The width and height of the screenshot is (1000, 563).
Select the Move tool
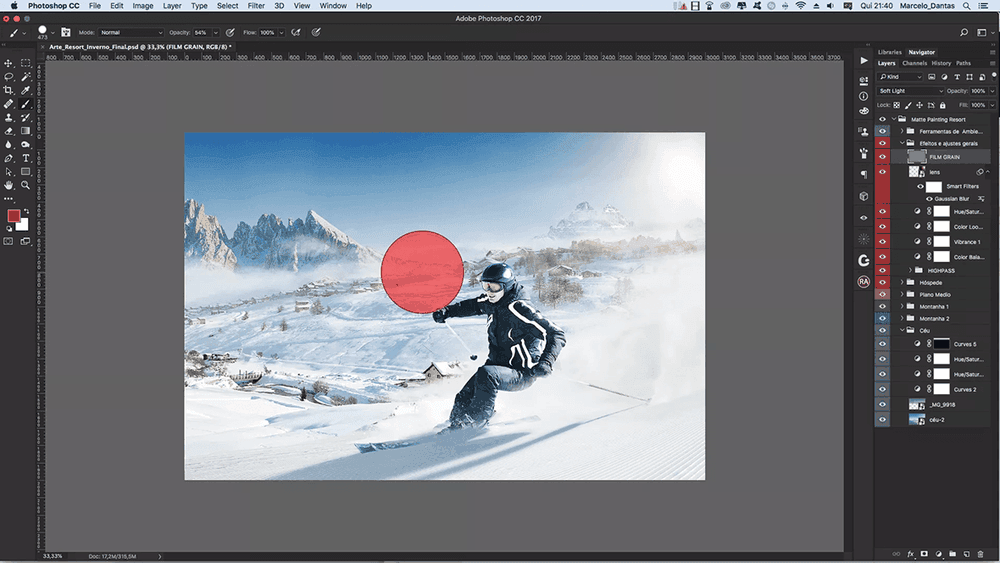click(9, 63)
